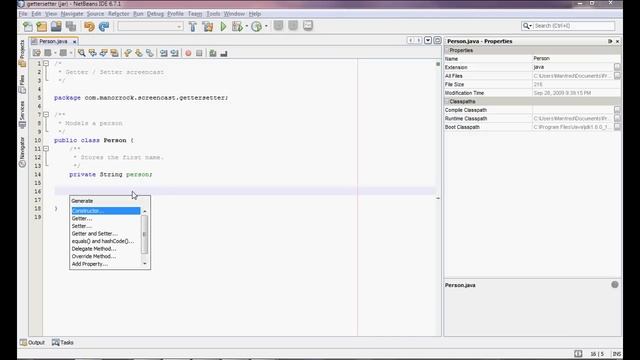The height and width of the screenshot is (360, 640).
Task: Open the Navigator side panel
Action: pos(22,152)
